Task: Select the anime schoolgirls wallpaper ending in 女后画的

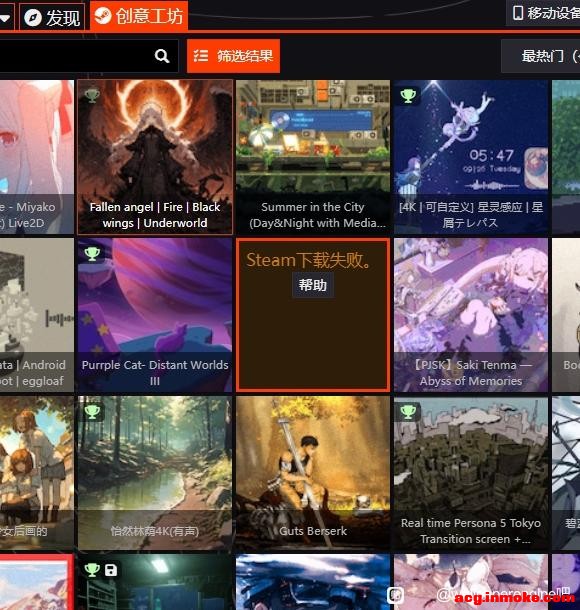Action: coord(37,473)
